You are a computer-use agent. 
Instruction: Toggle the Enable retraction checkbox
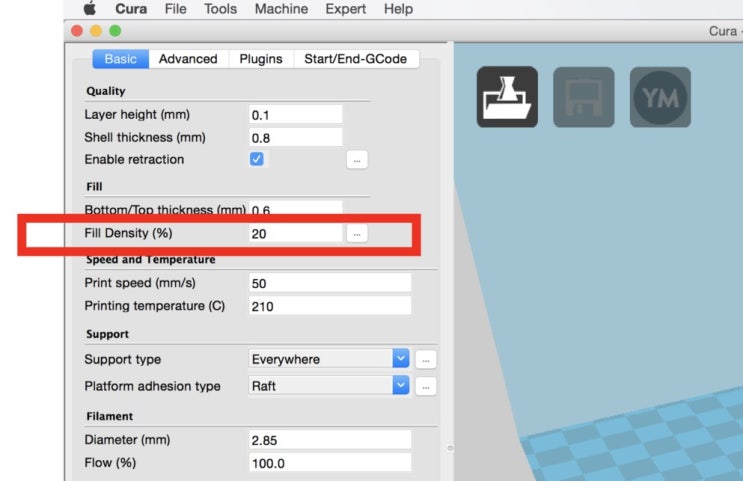pos(256,159)
